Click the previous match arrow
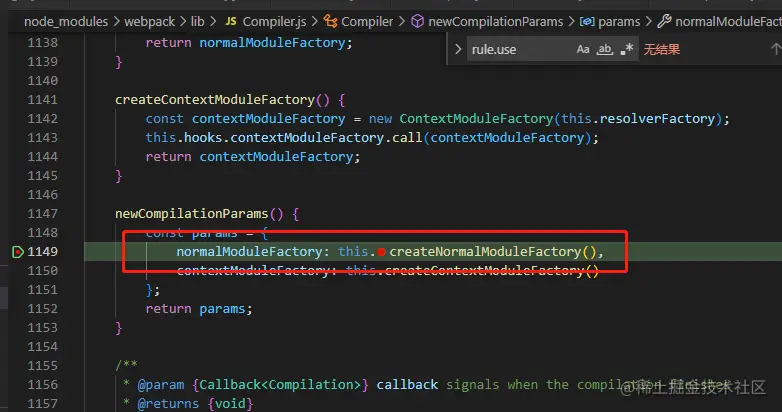 click(776, 49)
